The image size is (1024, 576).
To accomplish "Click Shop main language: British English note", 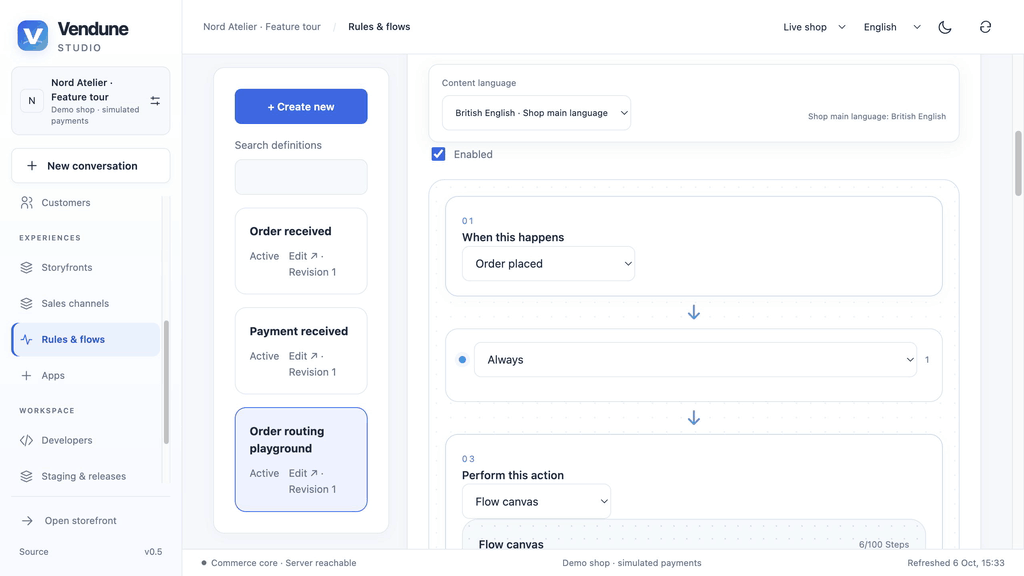I will coord(876,116).
